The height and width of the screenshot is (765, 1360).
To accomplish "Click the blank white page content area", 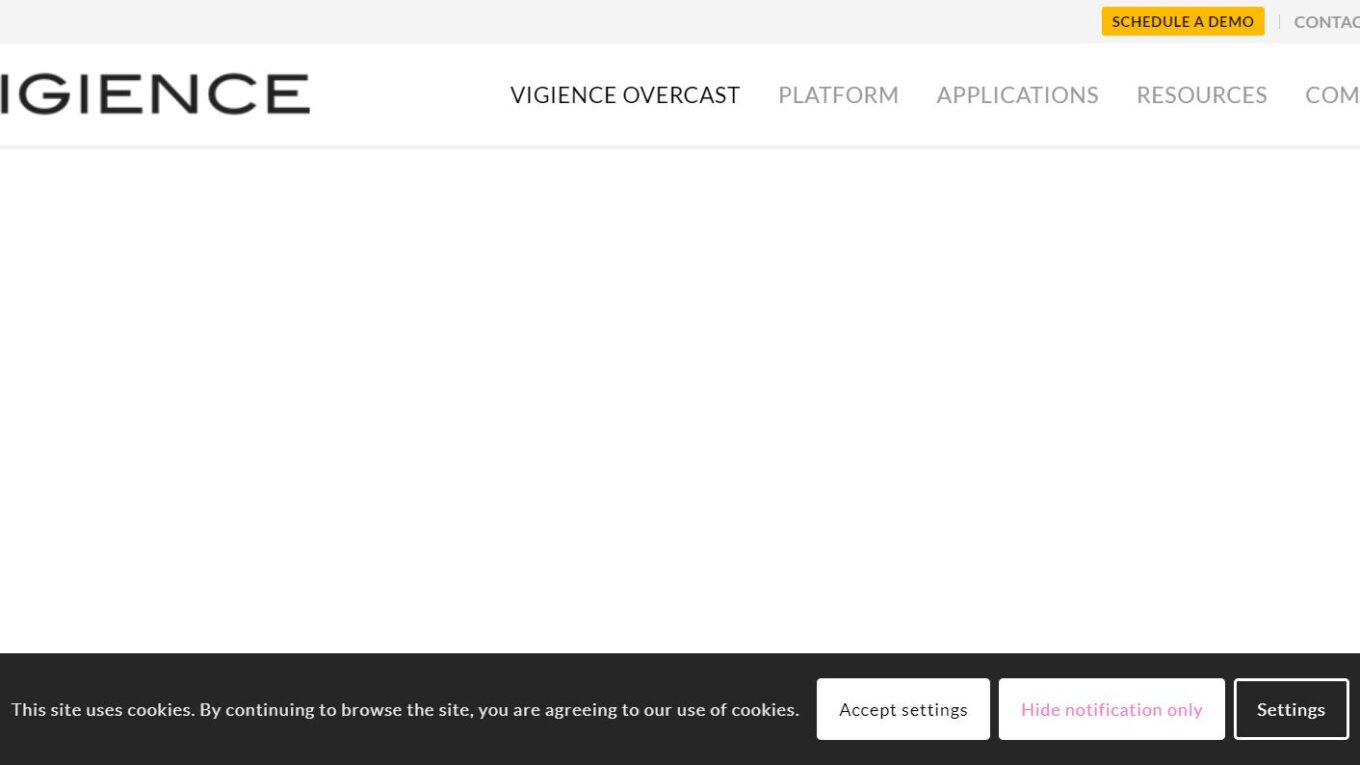I will tap(680, 400).
